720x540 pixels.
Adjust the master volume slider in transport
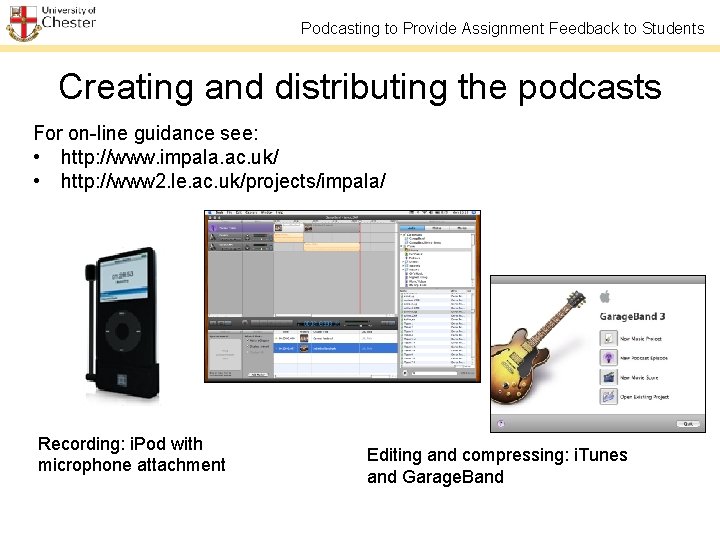357,326
